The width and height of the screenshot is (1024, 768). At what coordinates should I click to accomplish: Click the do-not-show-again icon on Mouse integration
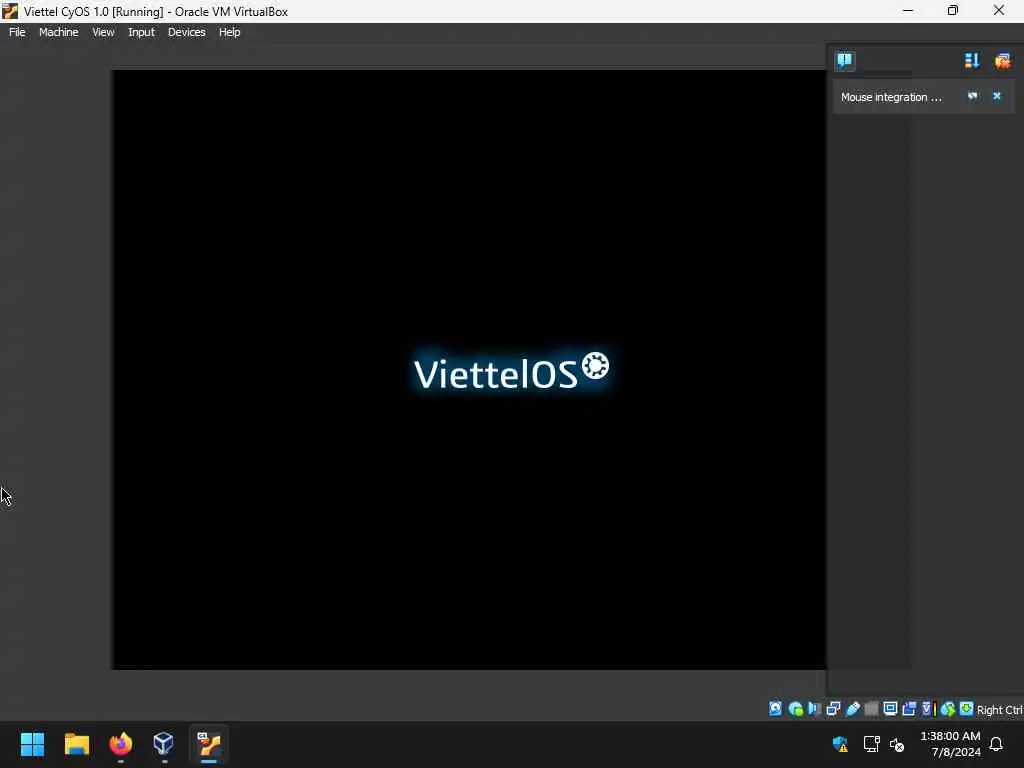tap(972, 96)
